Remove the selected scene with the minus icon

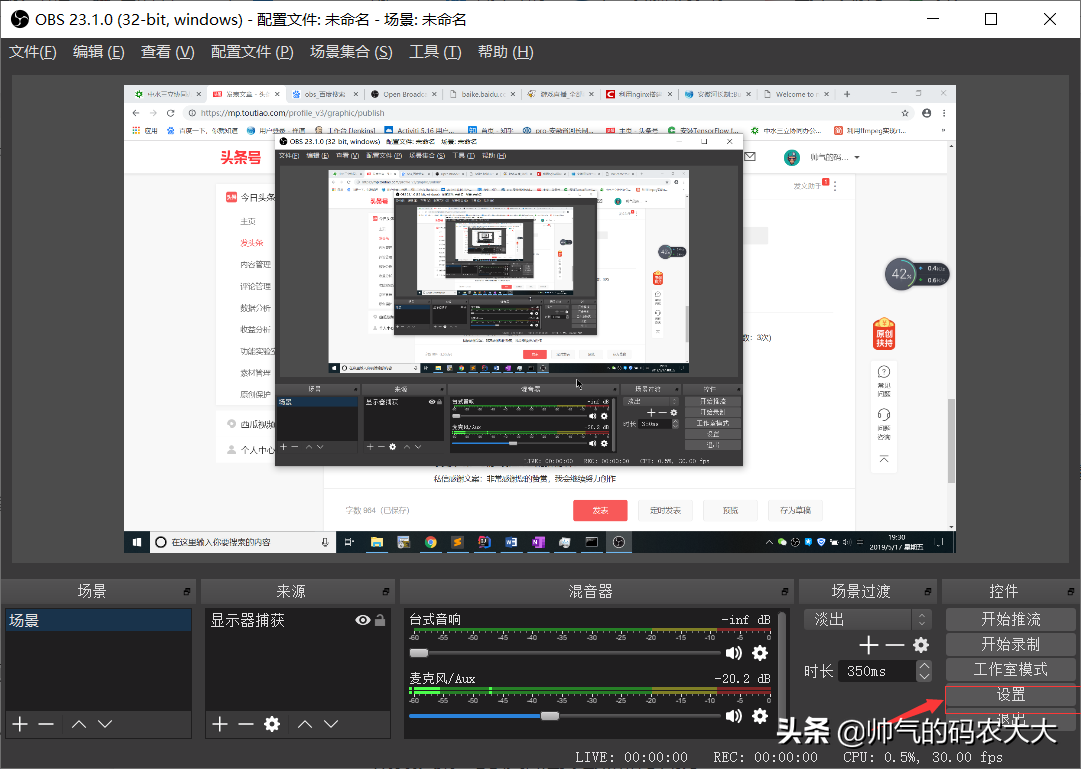[46, 724]
